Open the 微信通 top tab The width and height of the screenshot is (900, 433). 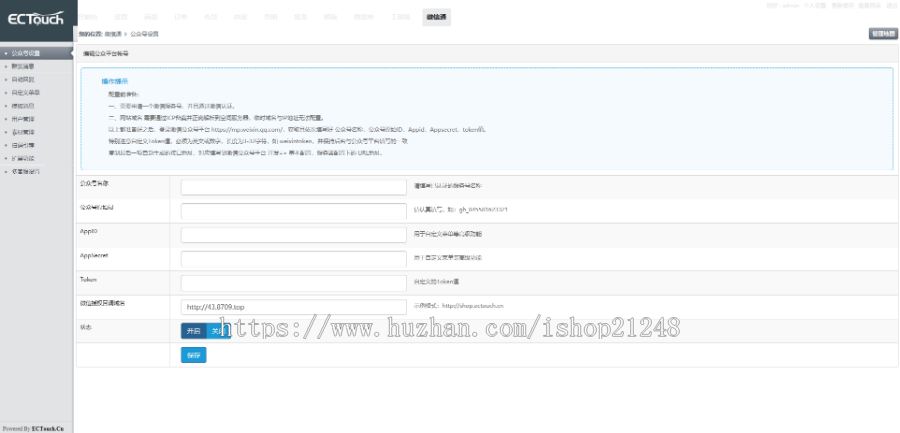click(436, 17)
